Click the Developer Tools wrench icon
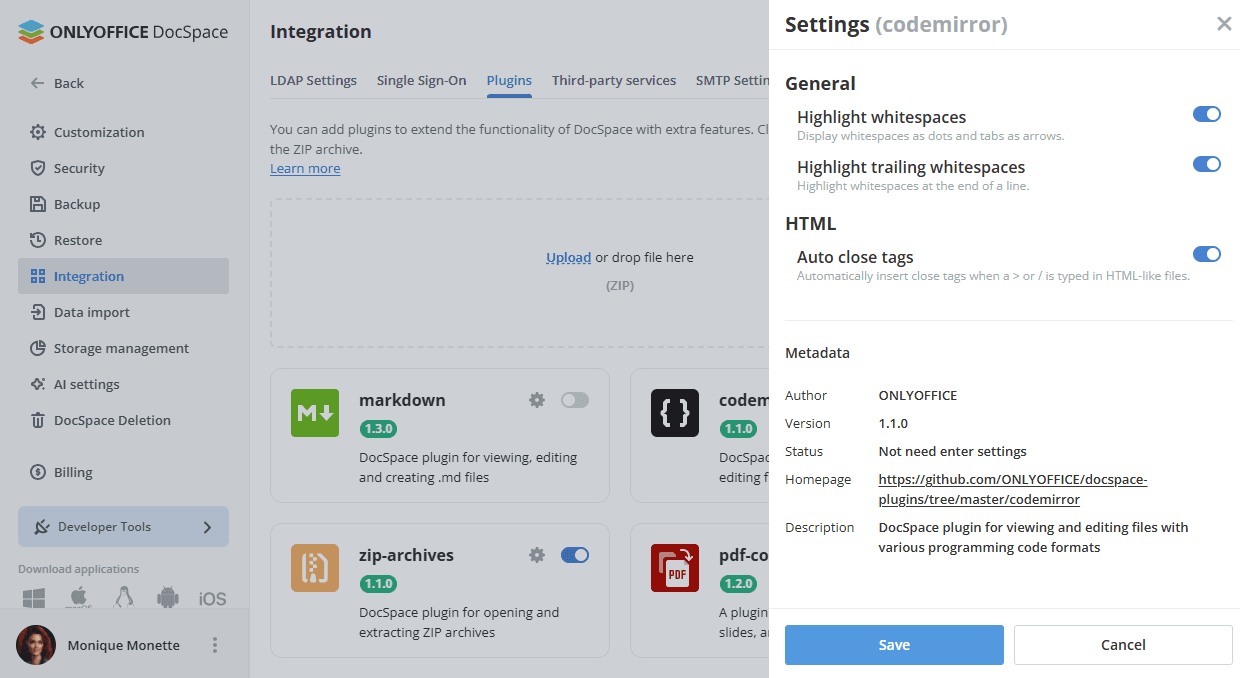Image resolution: width=1240 pixels, height=678 pixels. (42, 527)
